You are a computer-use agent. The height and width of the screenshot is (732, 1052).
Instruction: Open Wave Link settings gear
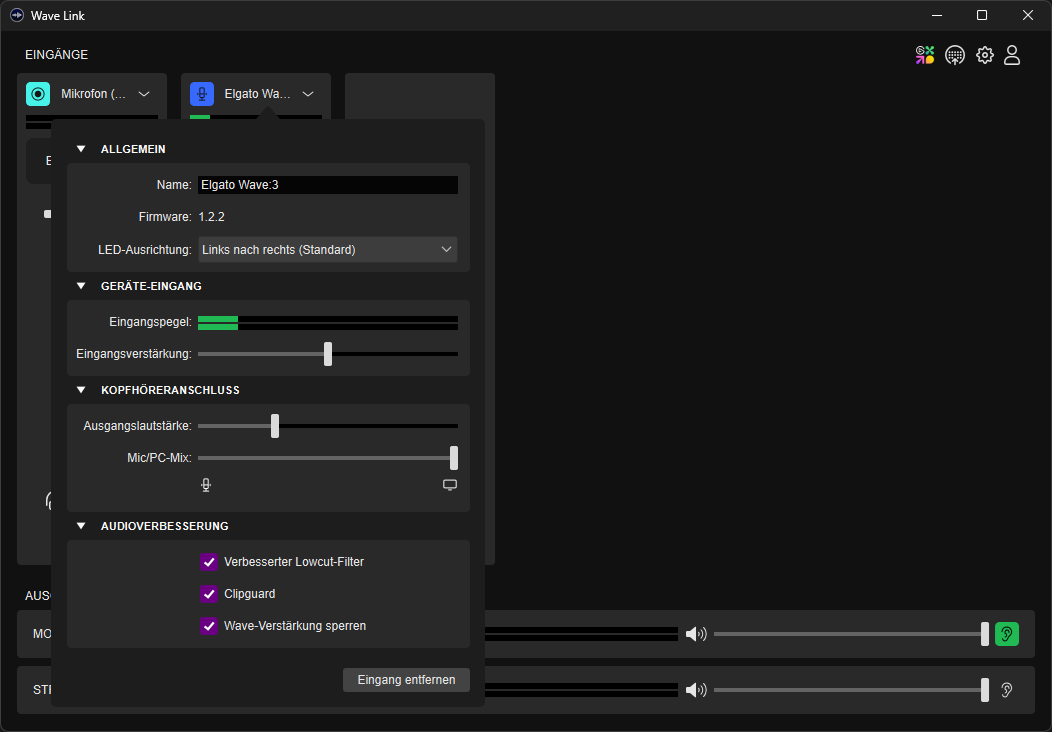(x=985, y=55)
